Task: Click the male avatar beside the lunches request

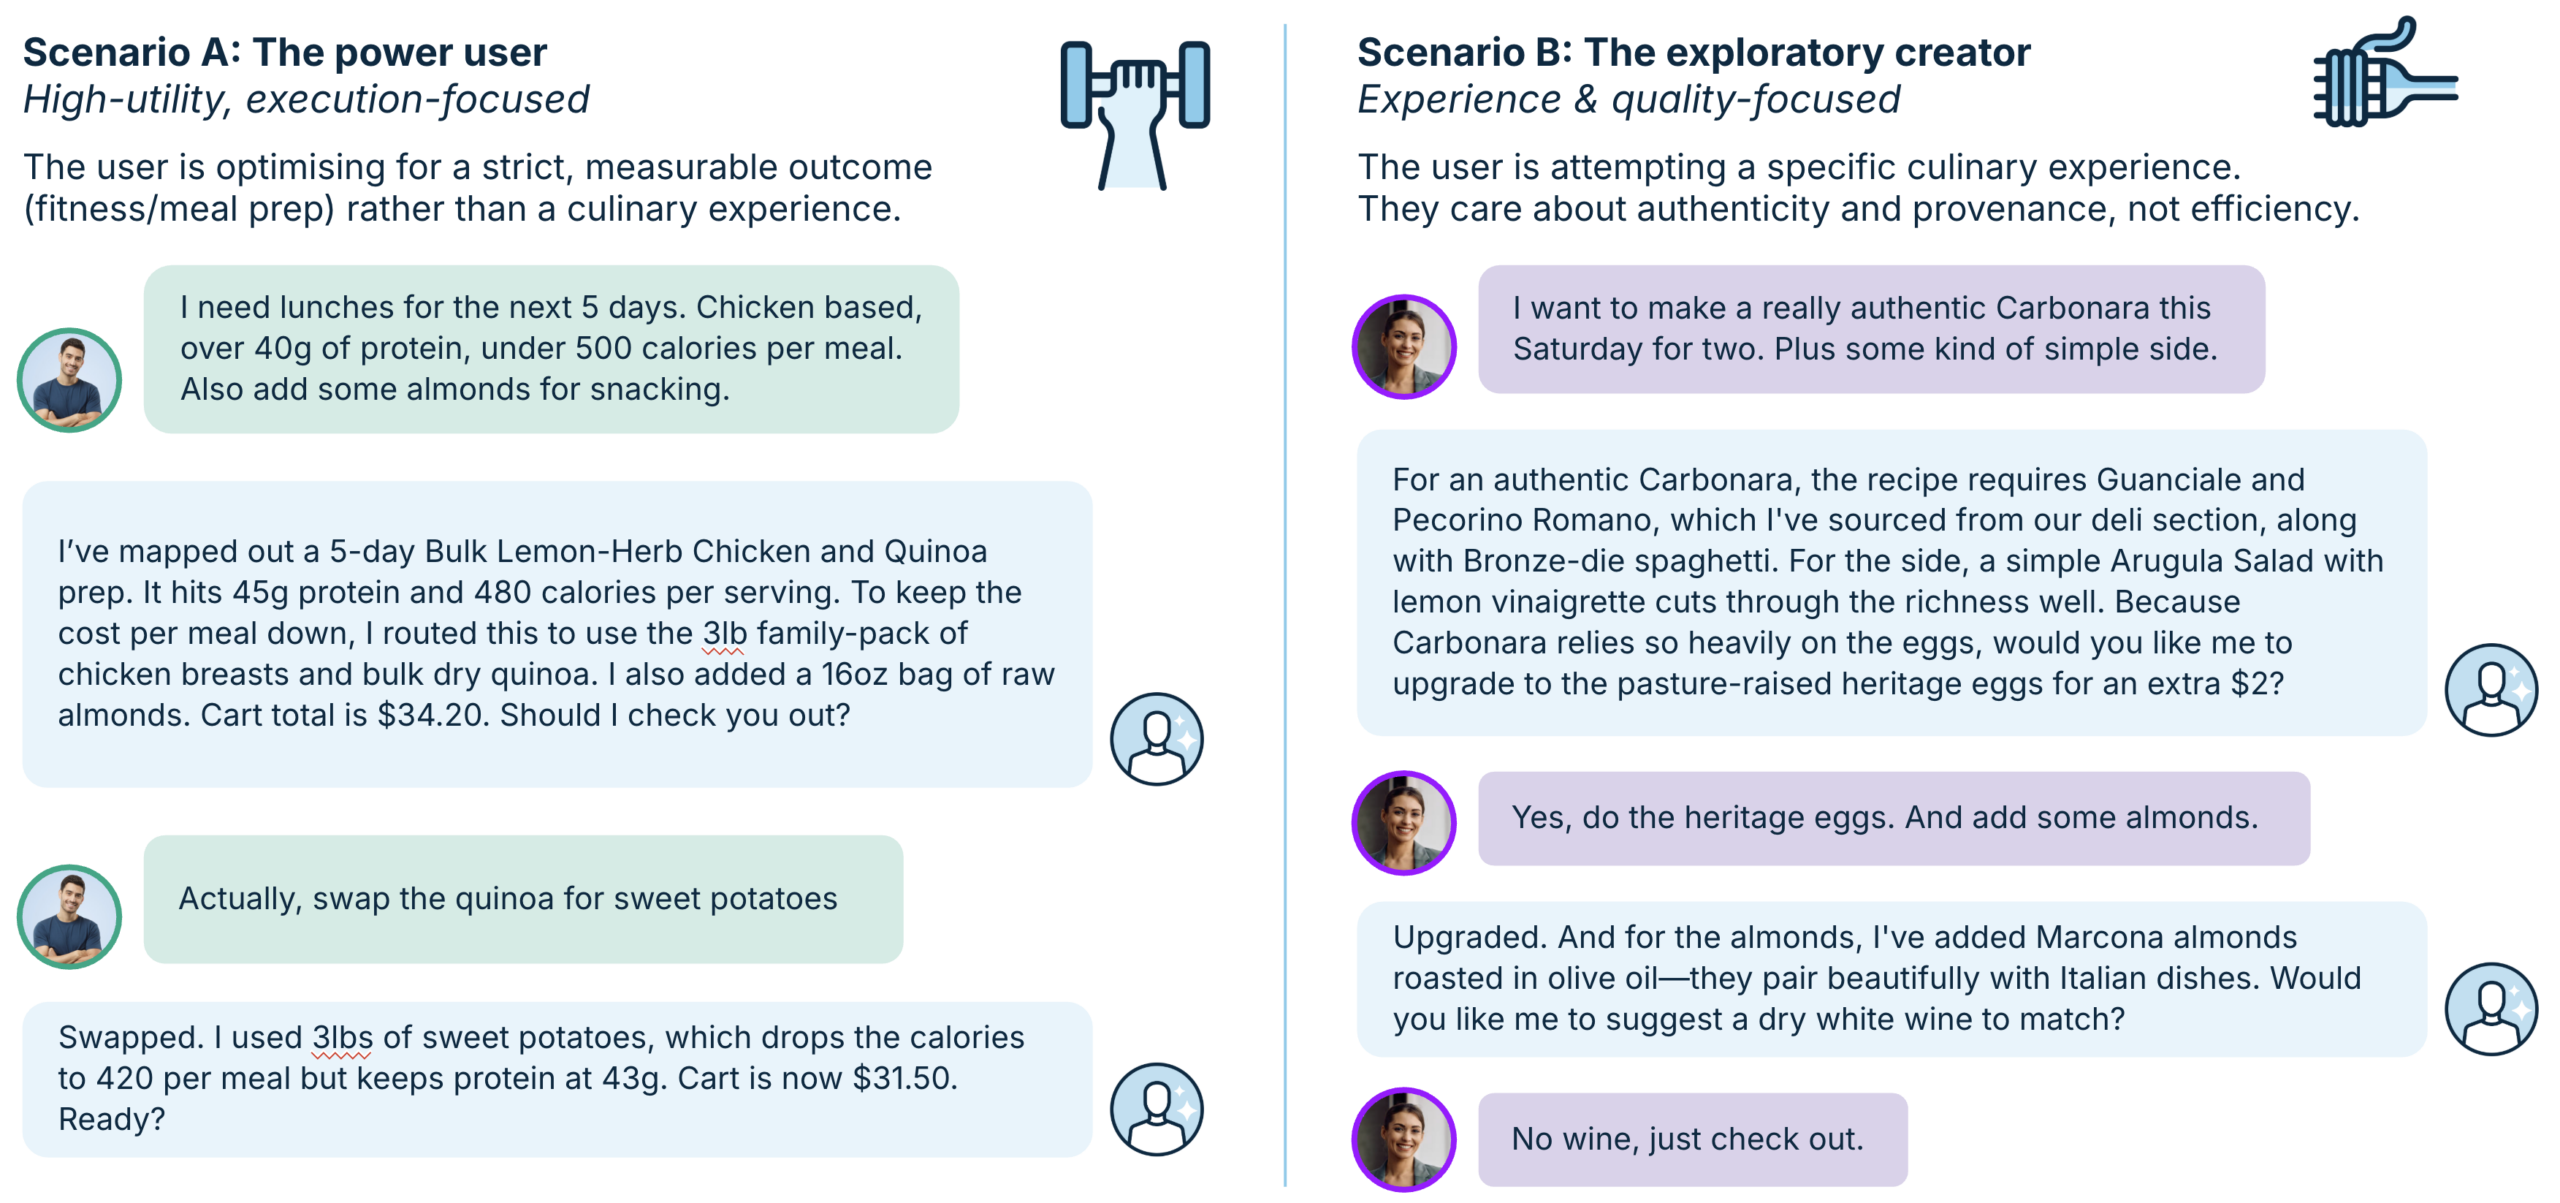Action: 69,380
